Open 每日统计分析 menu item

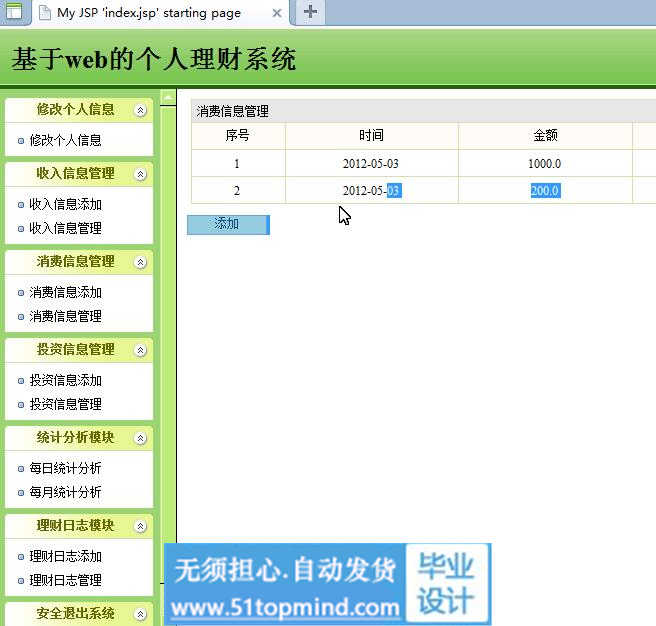click(65, 468)
